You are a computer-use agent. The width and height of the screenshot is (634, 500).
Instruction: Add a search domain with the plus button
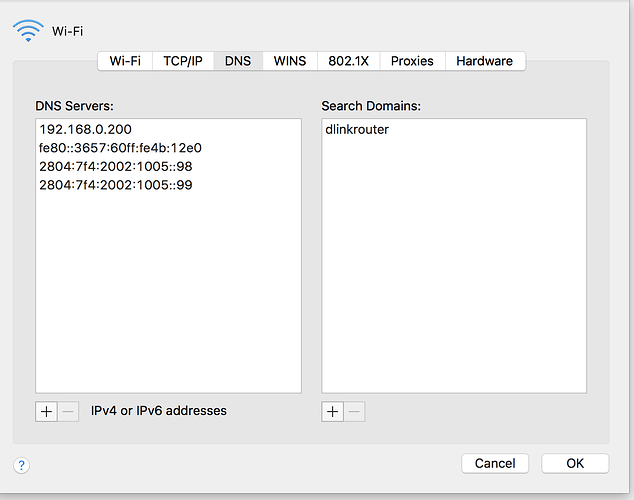click(x=332, y=411)
